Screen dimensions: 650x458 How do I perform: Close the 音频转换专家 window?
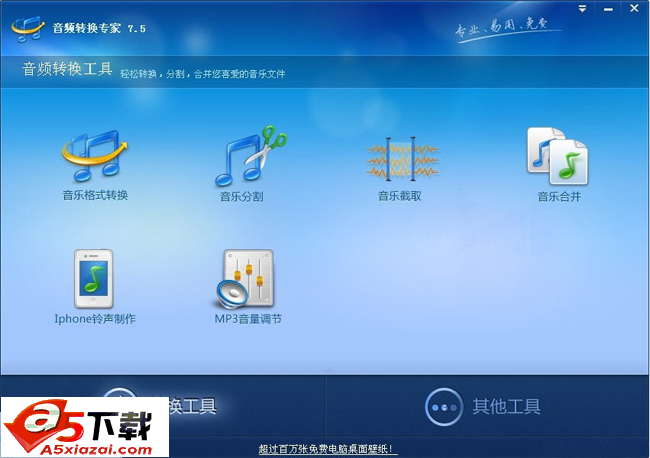click(x=634, y=8)
